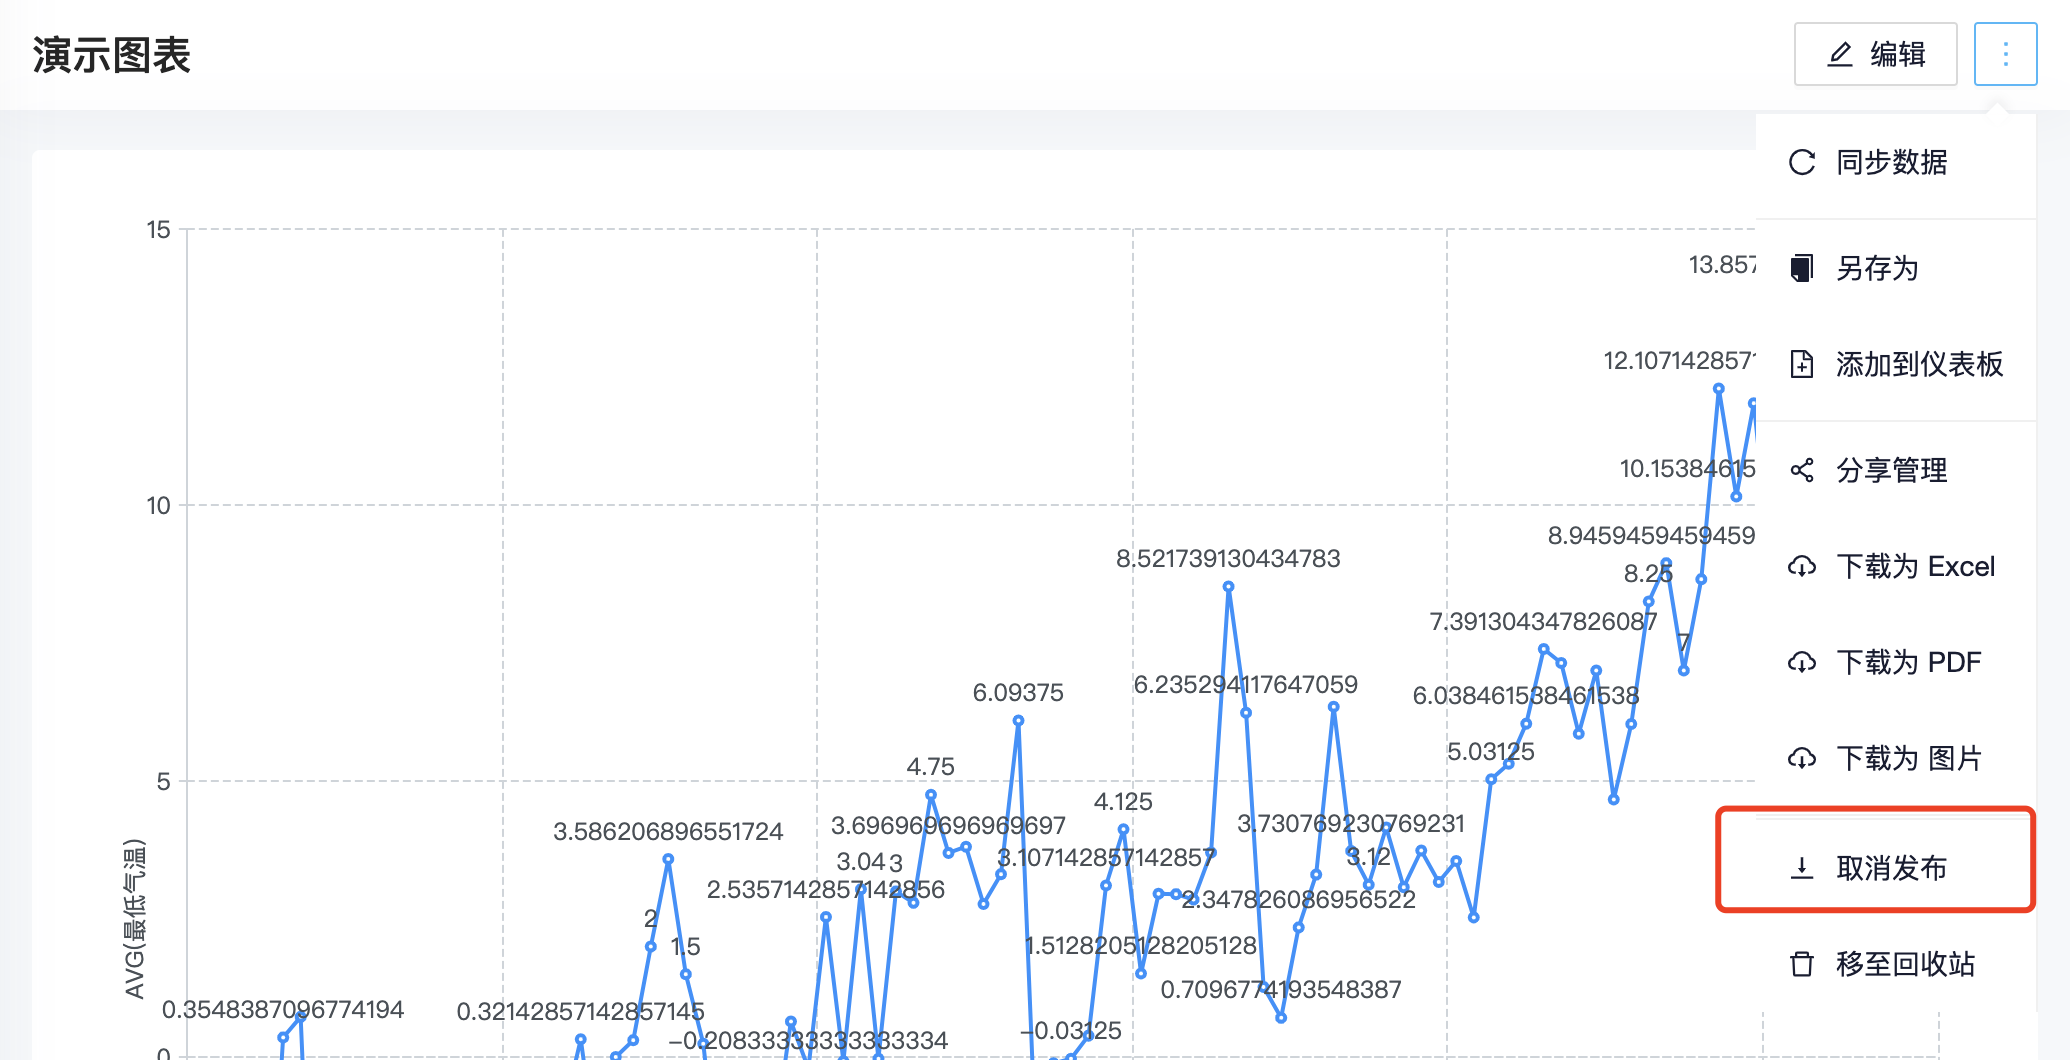Choose 下载为 Excel
The width and height of the screenshot is (2070, 1060).
[1895, 566]
